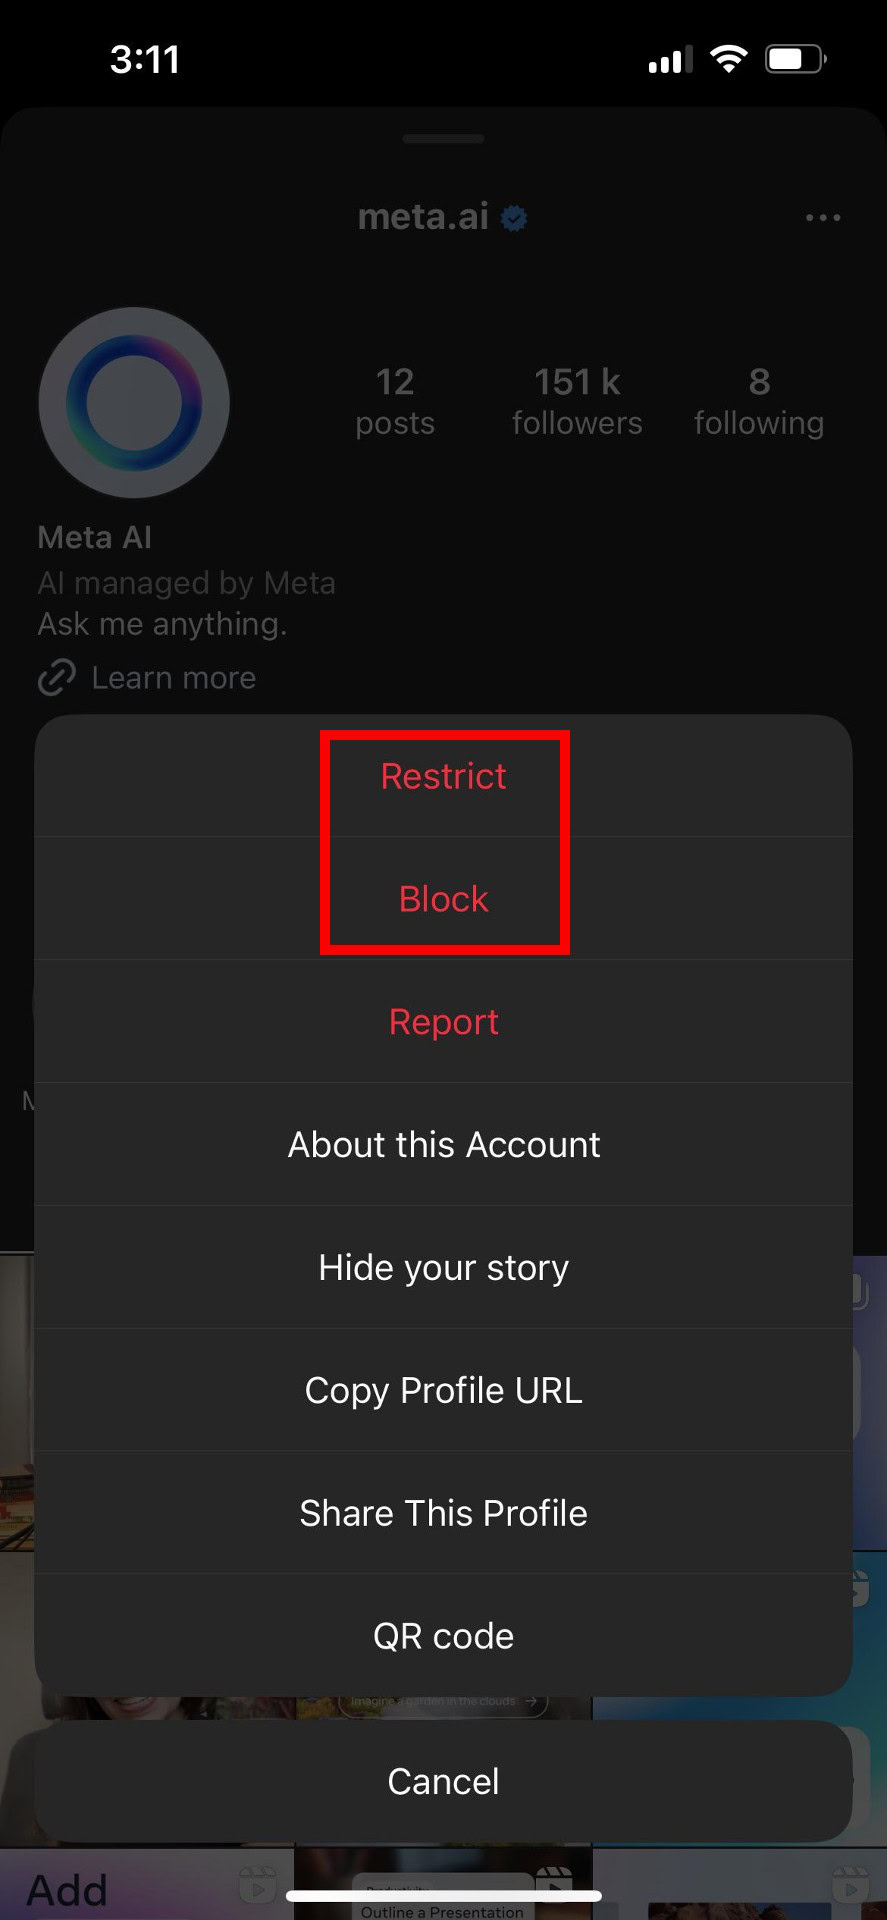Viewport: 887px width, 1920px height.
Task: View the 151k followers count
Action: click(x=577, y=401)
